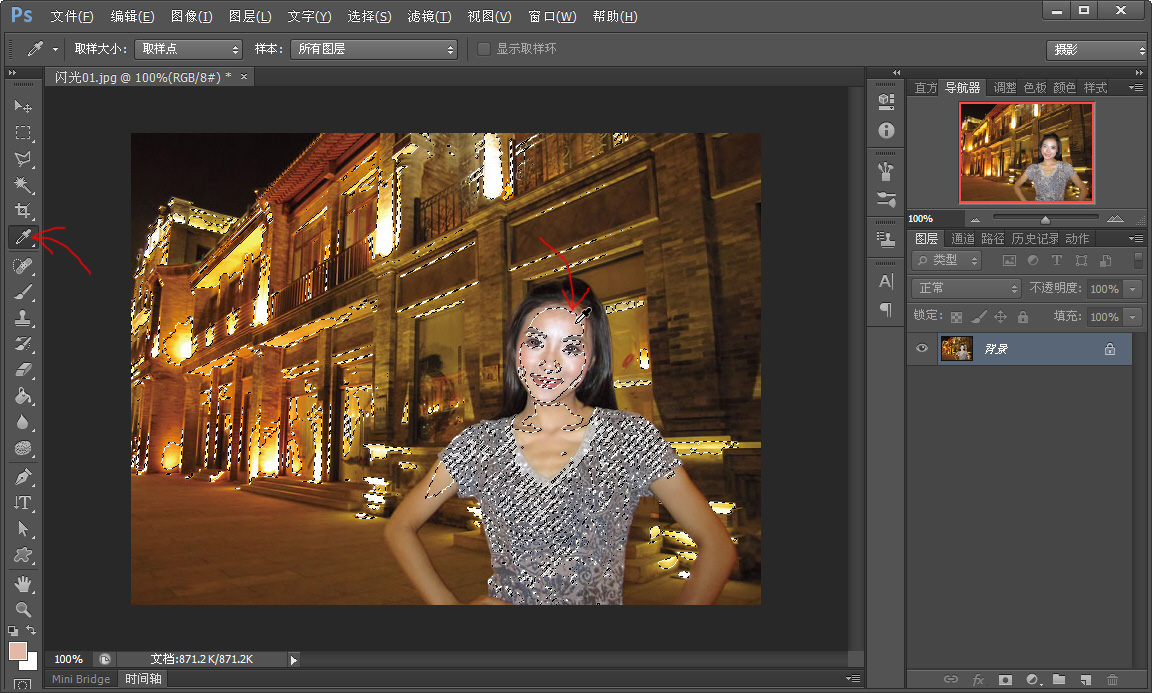Enable the 显示取样环 checkbox
1152x693 pixels.
[x=483, y=49]
